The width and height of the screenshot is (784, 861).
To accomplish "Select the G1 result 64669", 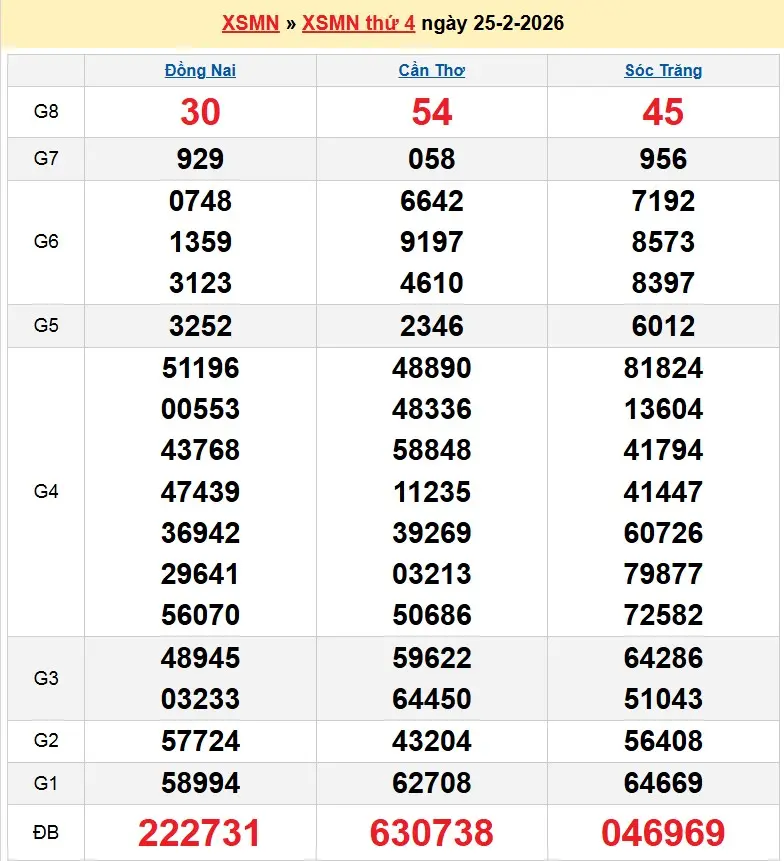I will (663, 783).
